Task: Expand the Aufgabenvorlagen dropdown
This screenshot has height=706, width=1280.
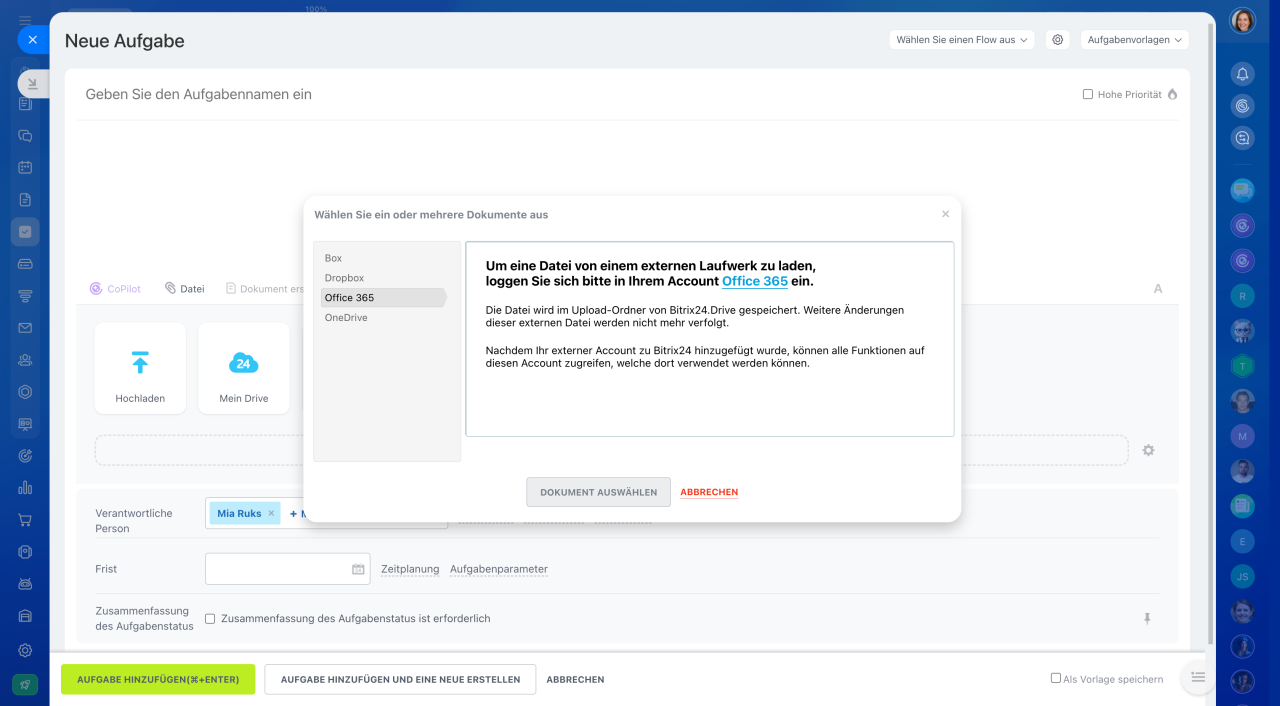Action: (1134, 40)
